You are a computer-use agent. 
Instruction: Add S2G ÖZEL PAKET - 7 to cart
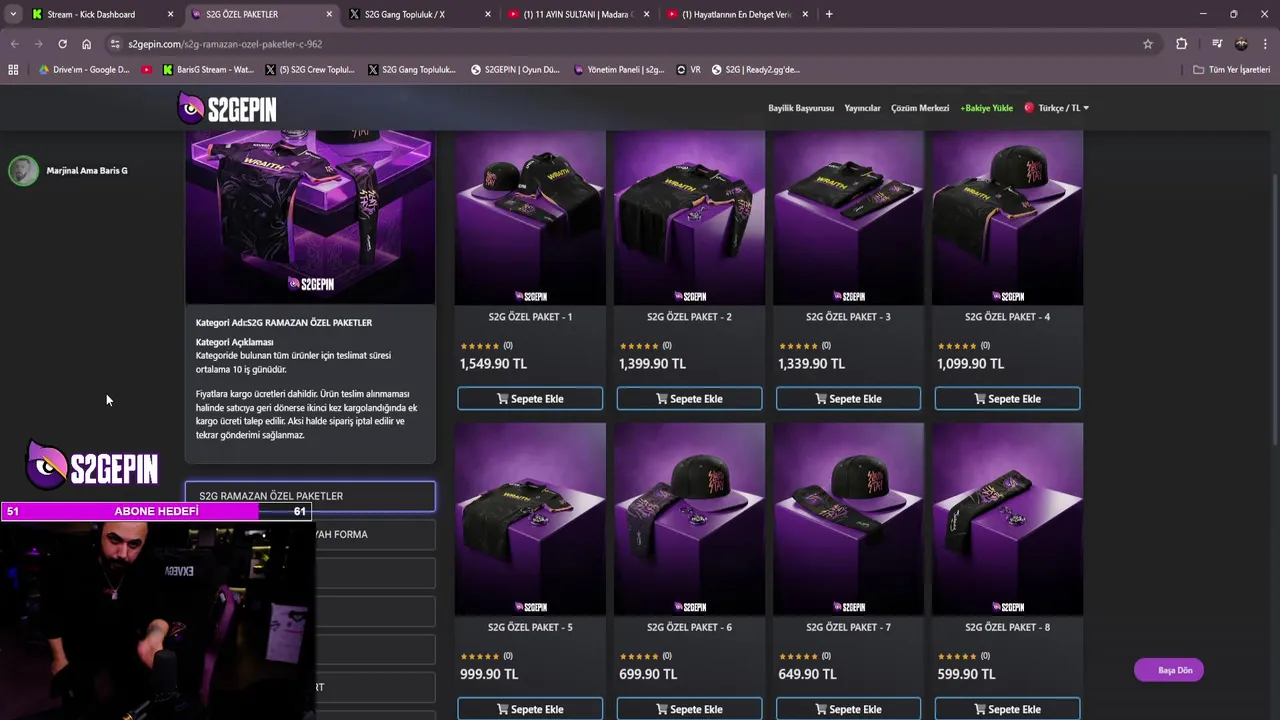point(848,709)
